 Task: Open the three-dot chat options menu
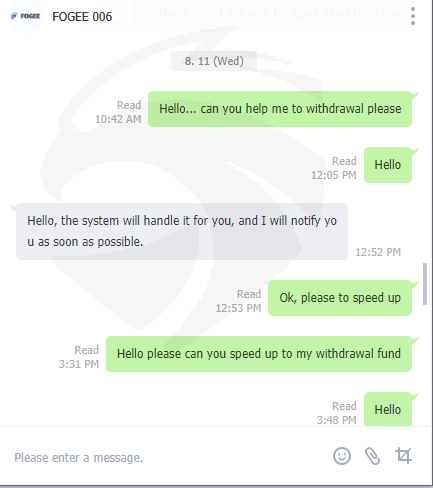coord(413,16)
